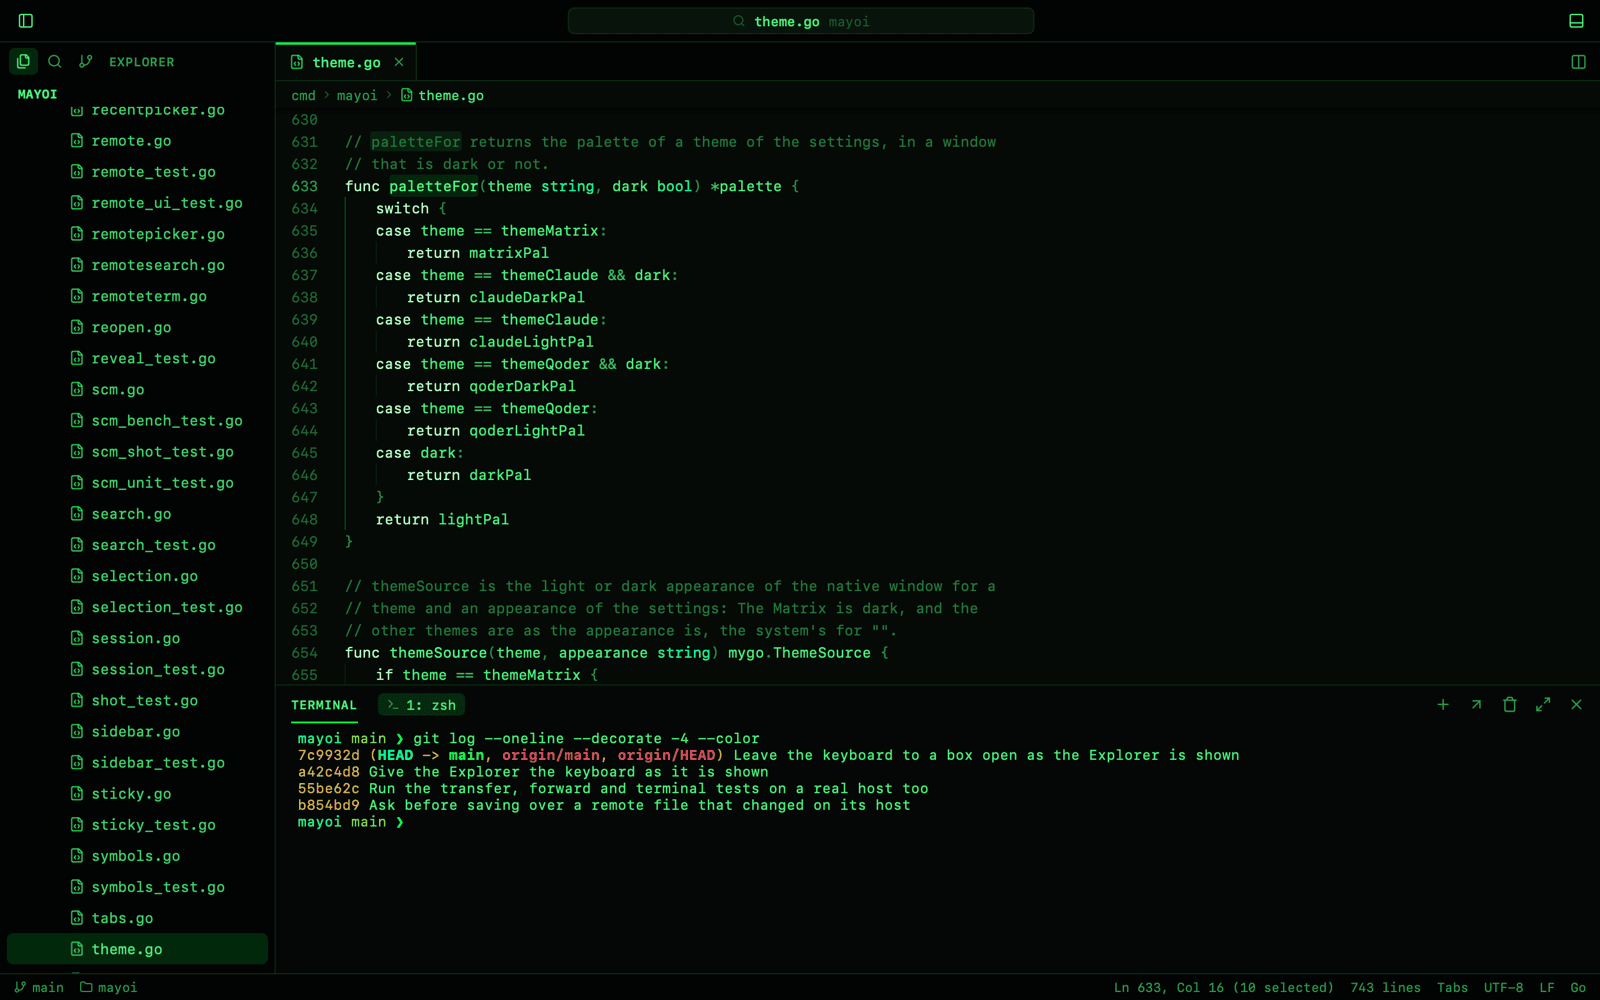This screenshot has height=1000, width=1600.
Task: Select the TERMINAL panel tab
Action: 324,705
